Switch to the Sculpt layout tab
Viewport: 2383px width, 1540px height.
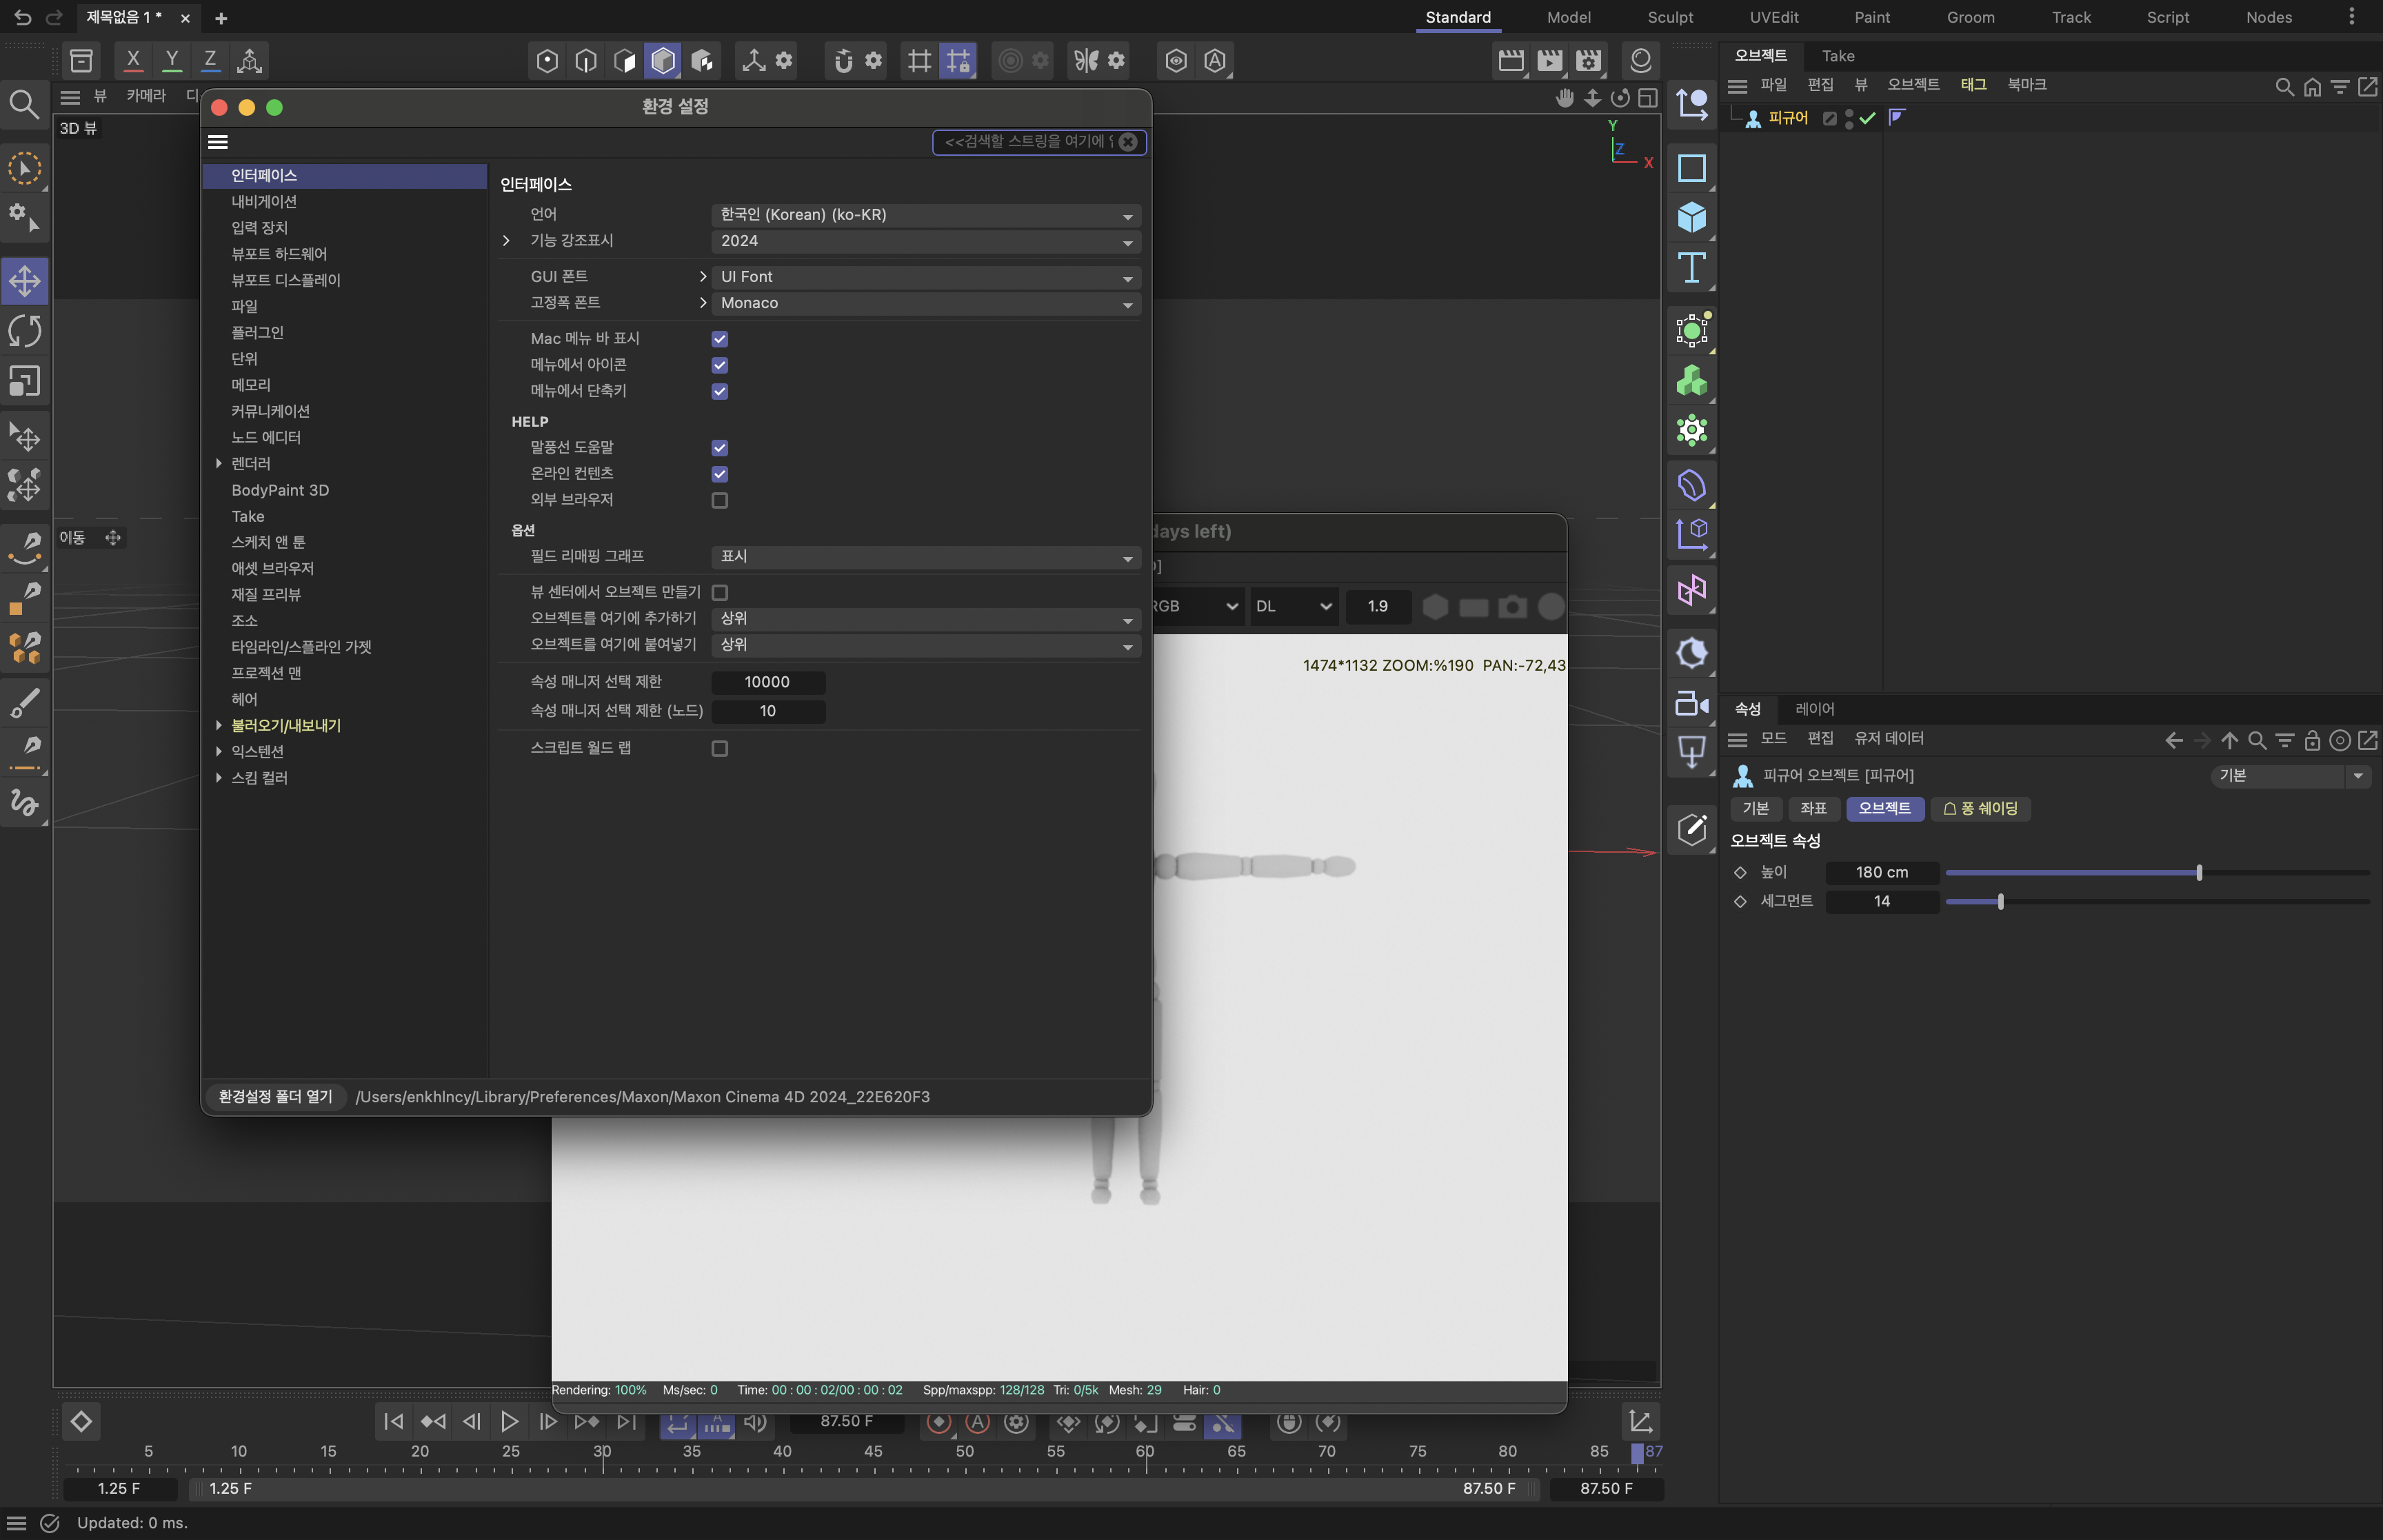(x=1669, y=17)
